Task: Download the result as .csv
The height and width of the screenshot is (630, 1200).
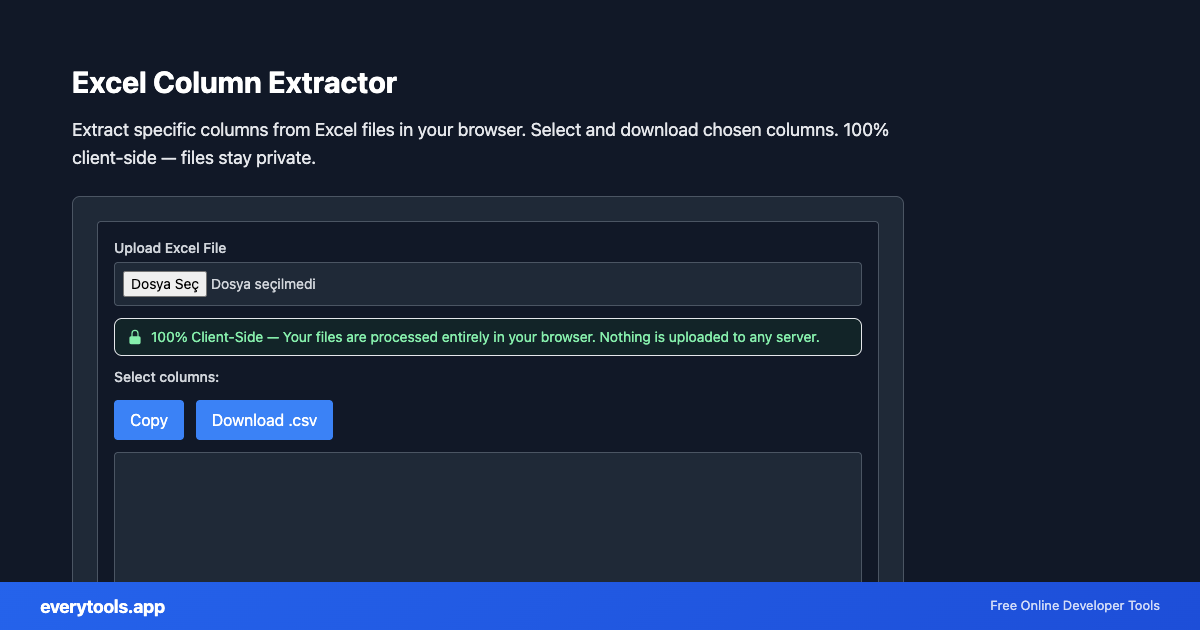Action: click(x=264, y=420)
